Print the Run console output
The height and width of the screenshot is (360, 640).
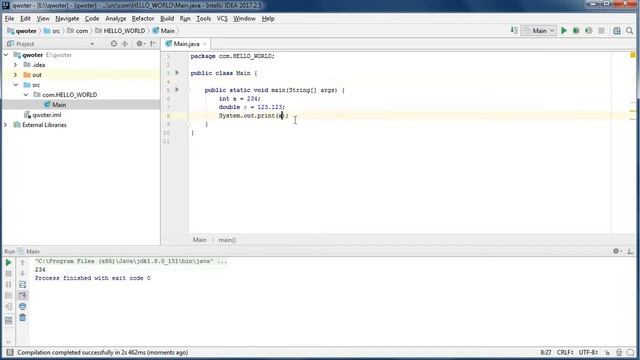[x=22, y=307]
